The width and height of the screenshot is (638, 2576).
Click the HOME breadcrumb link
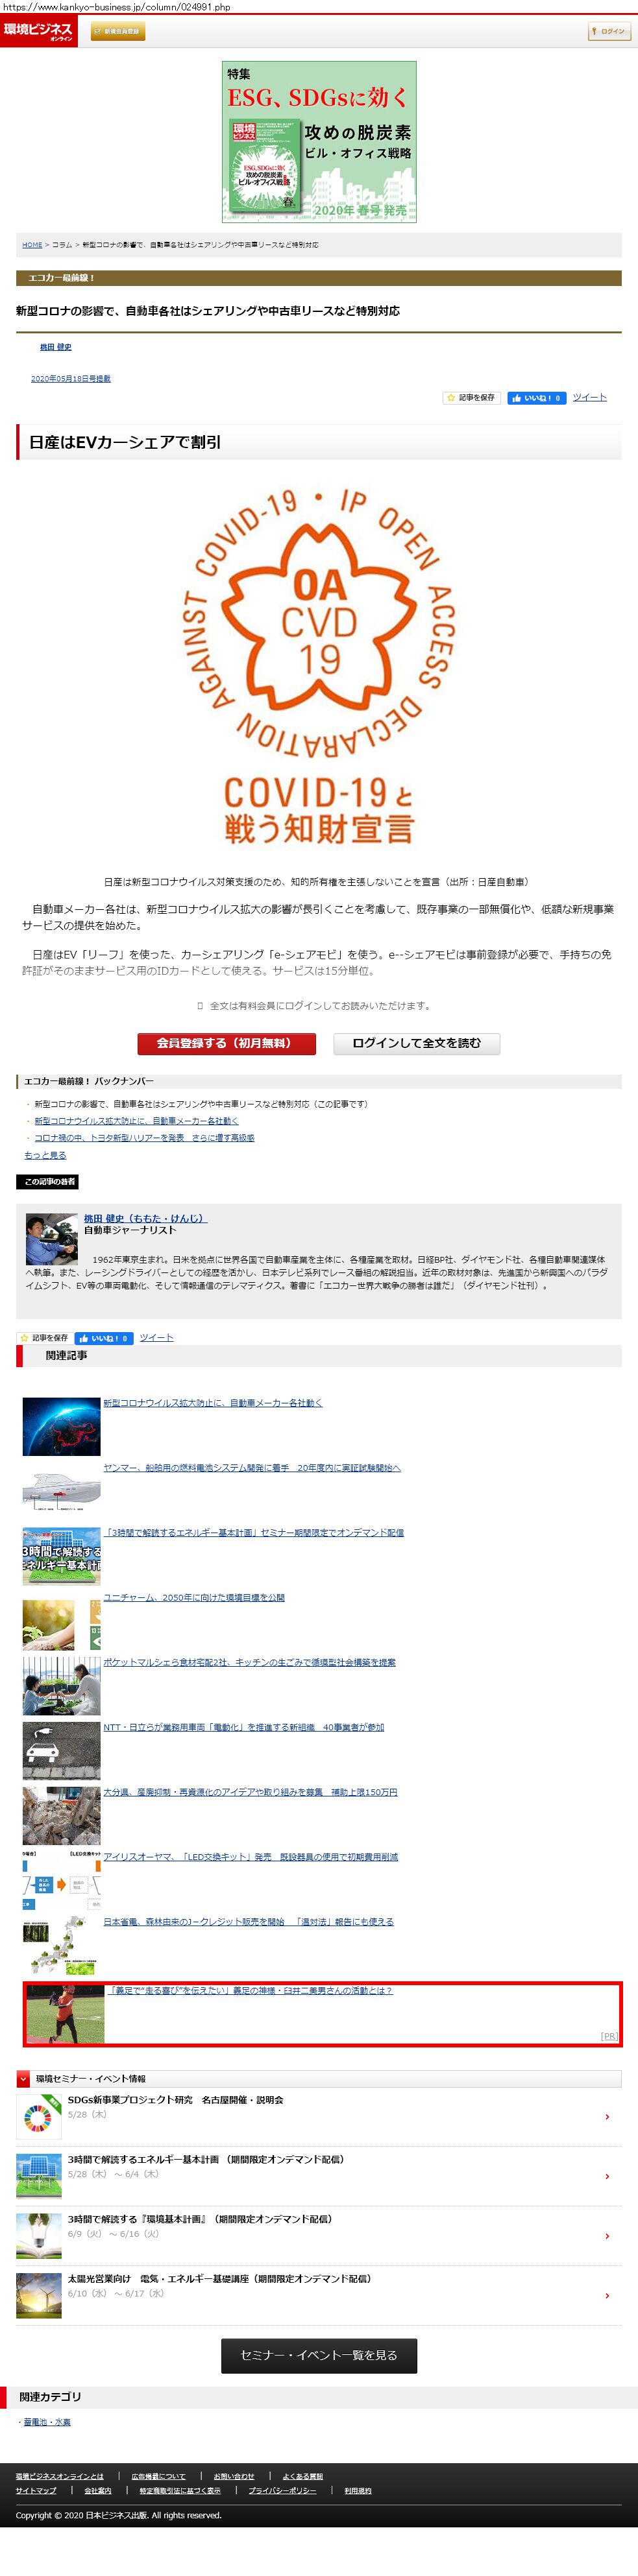(x=32, y=245)
